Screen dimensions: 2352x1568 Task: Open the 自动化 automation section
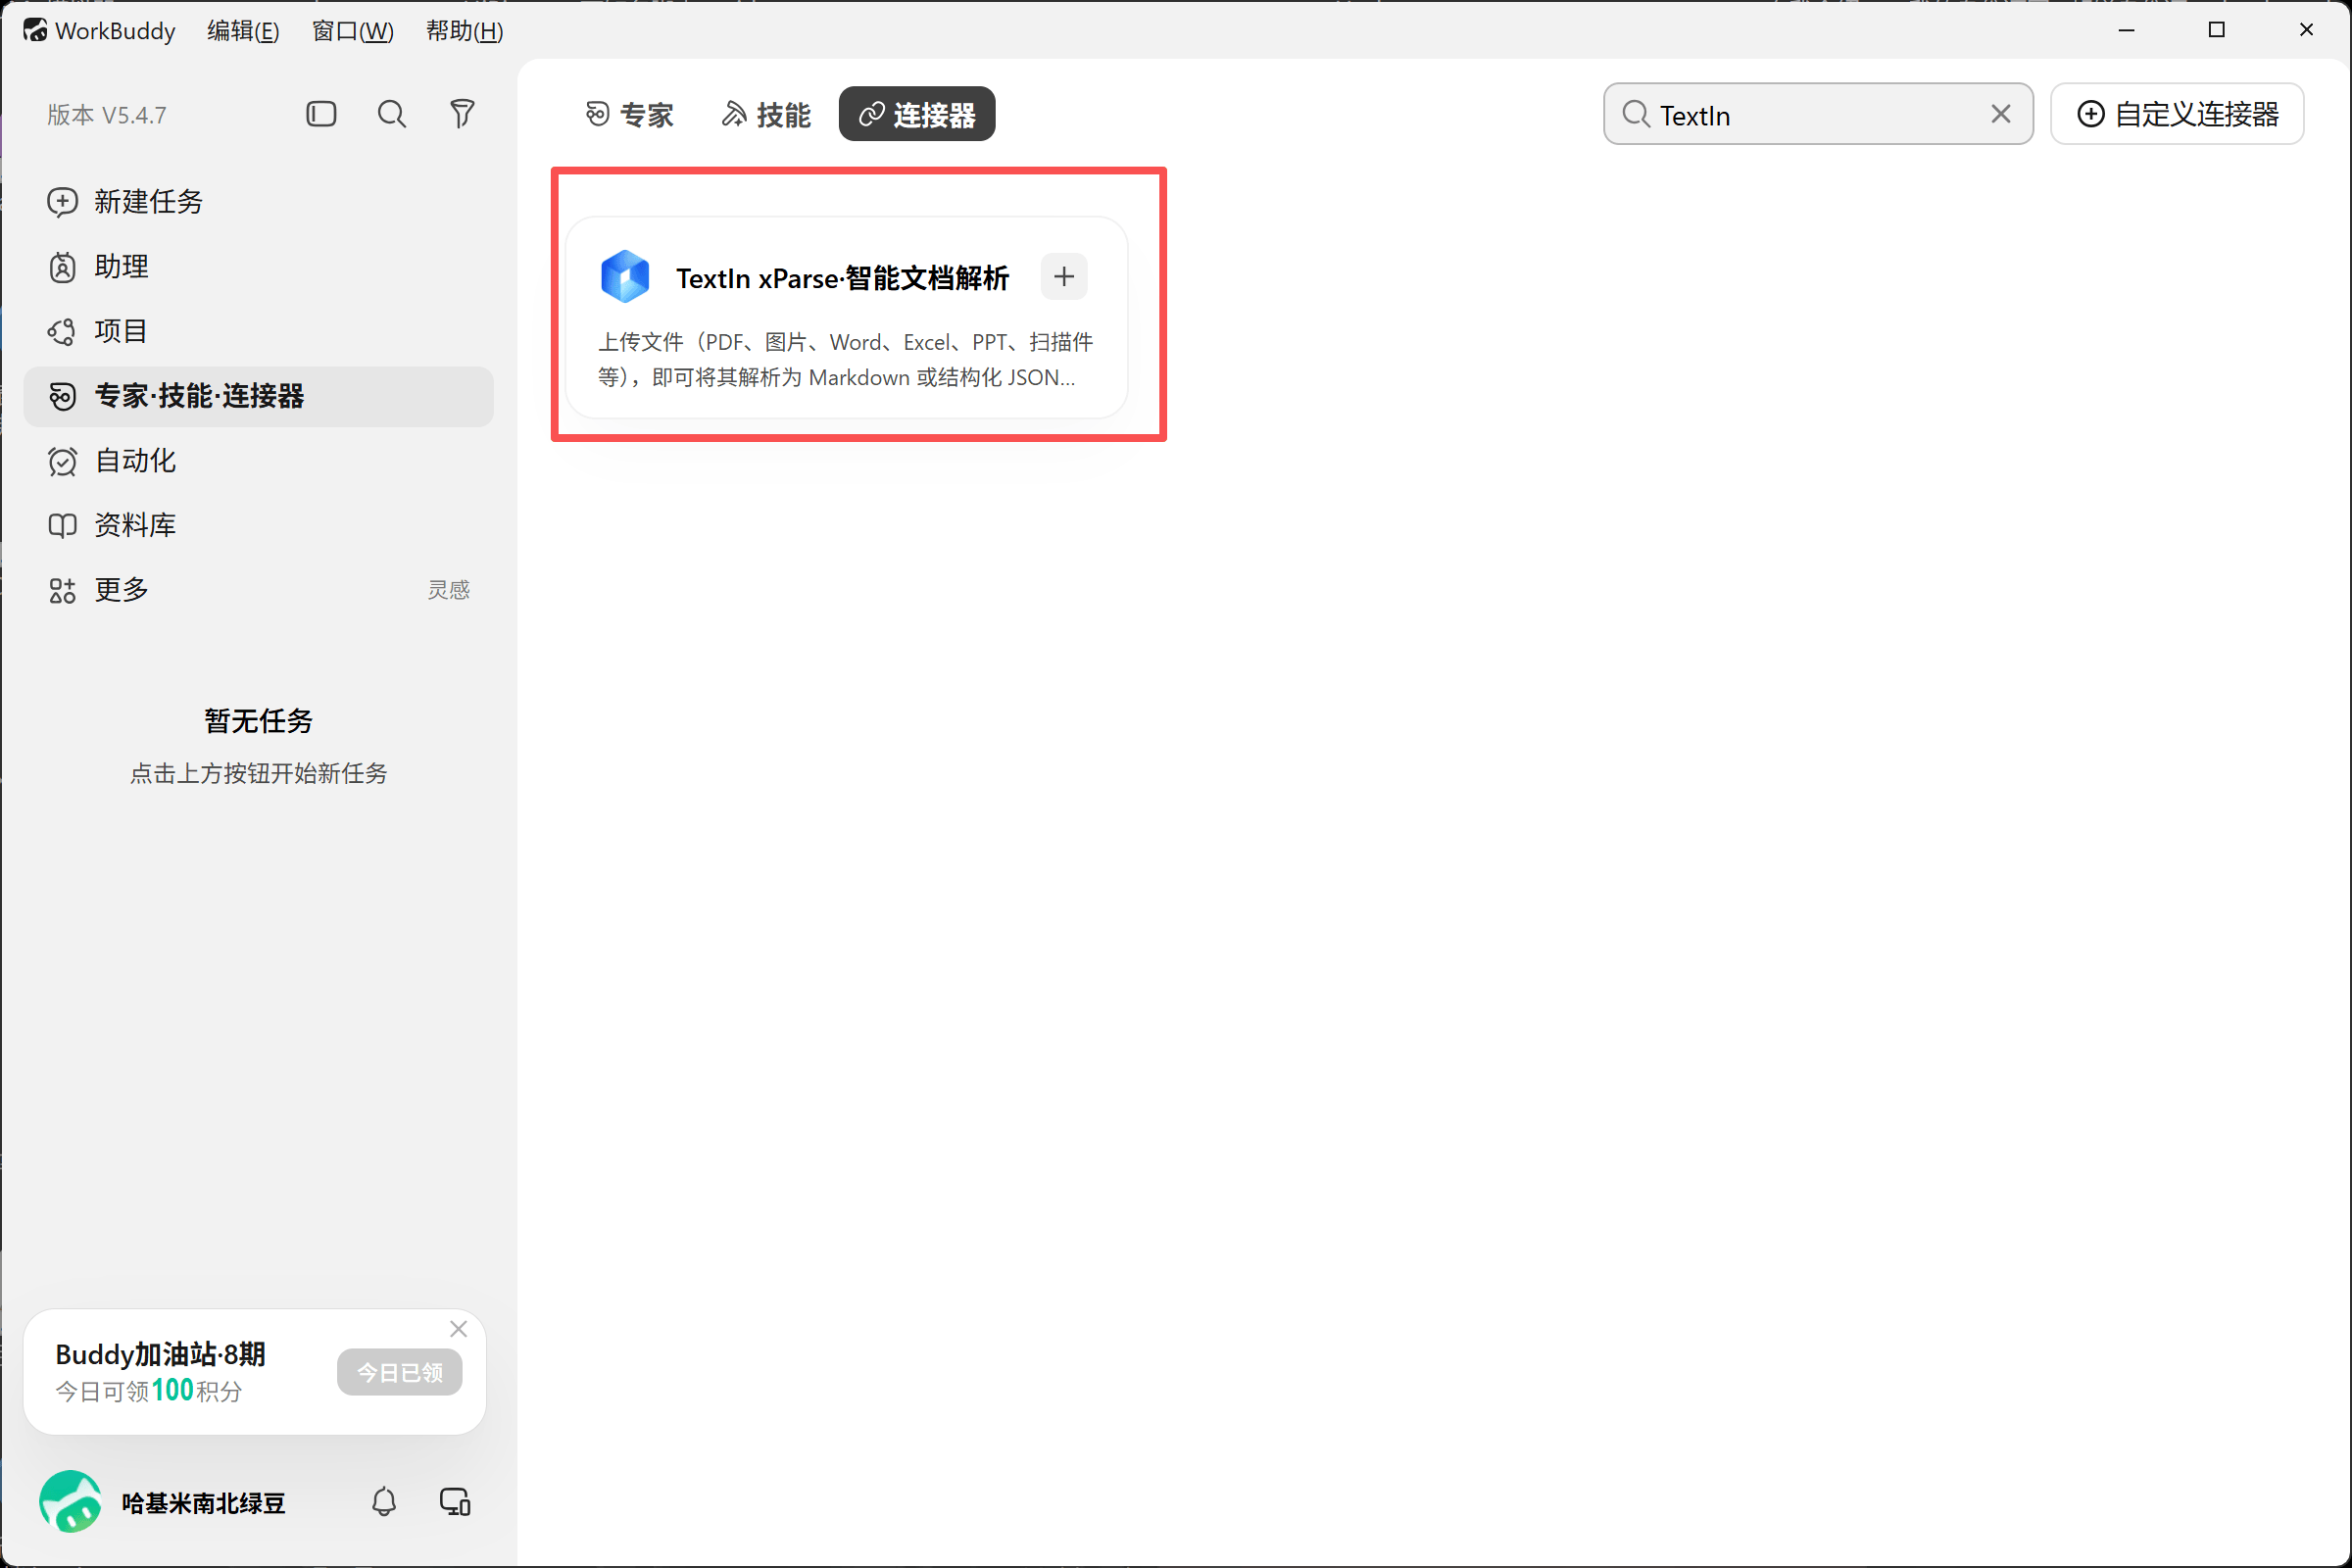[258, 461]
